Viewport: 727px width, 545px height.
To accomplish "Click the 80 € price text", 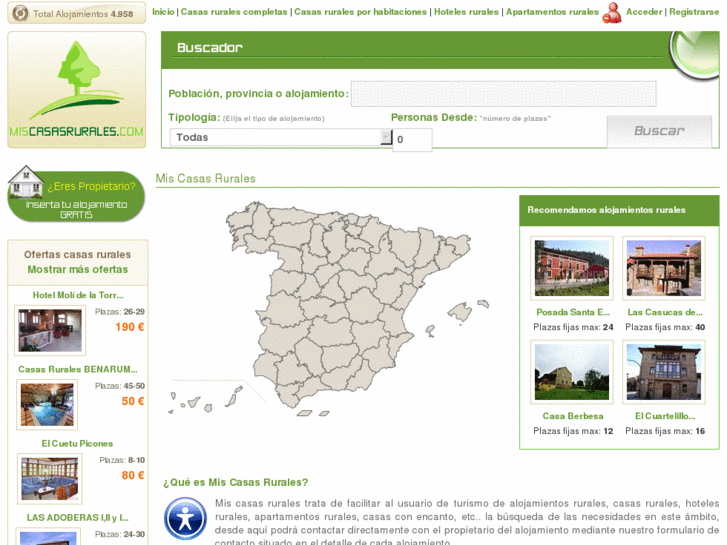I will click(x=133, y=475).
